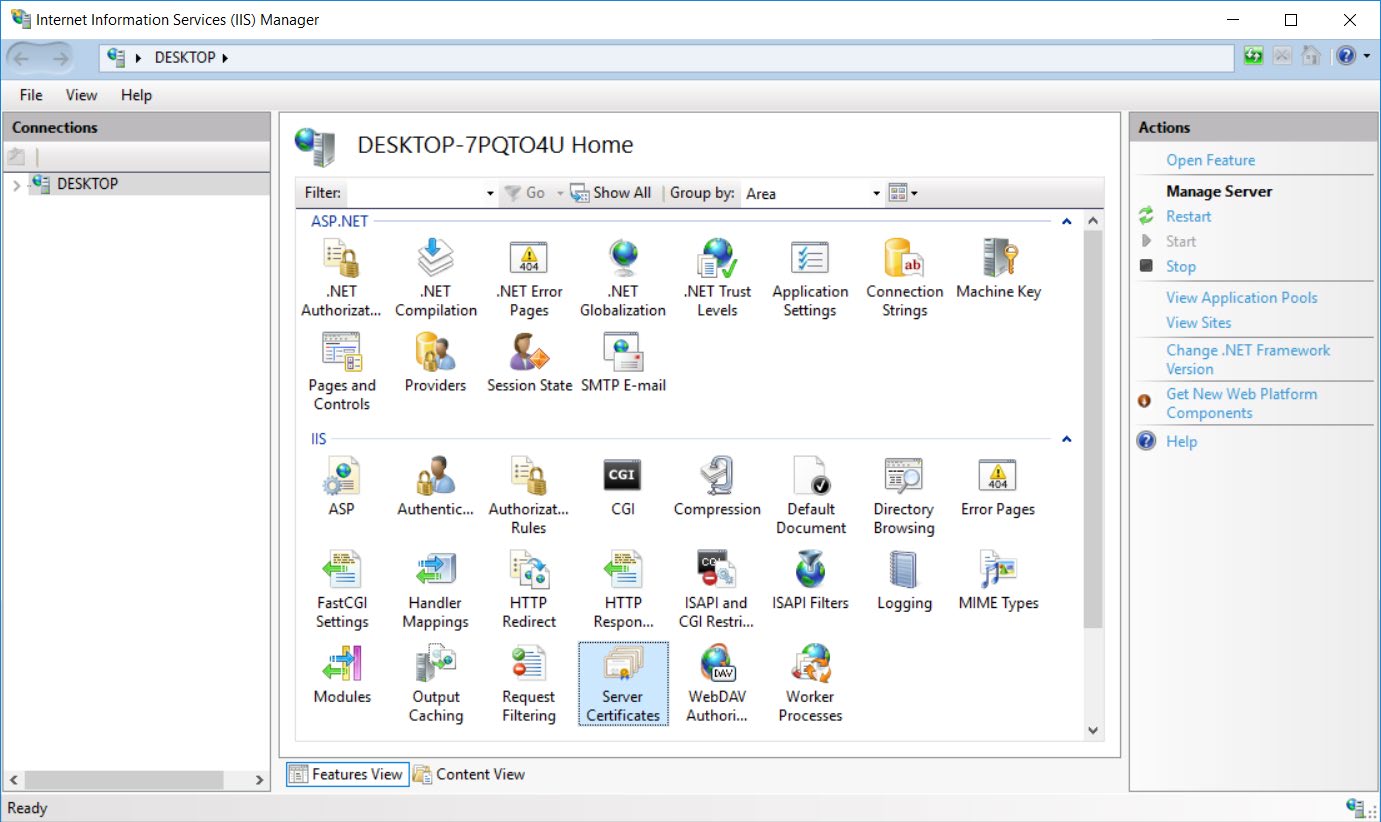Click View Application Pools link
1381x822 pixels.
click(1242, 297)
